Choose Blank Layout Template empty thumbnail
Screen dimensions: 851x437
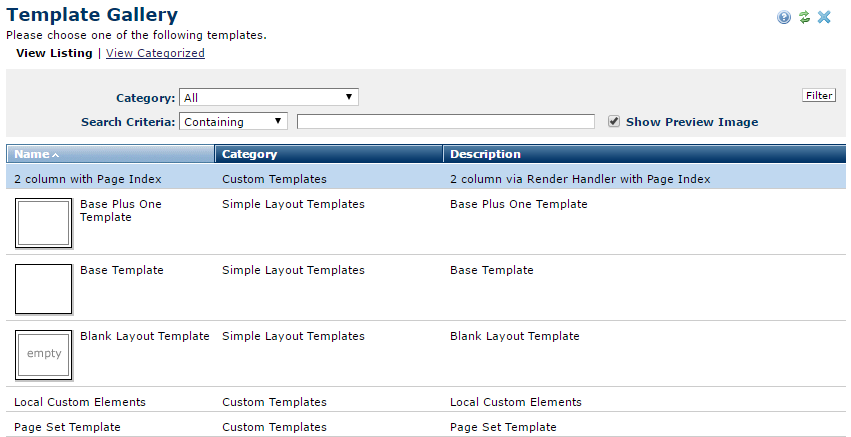[x=43, y=354]
